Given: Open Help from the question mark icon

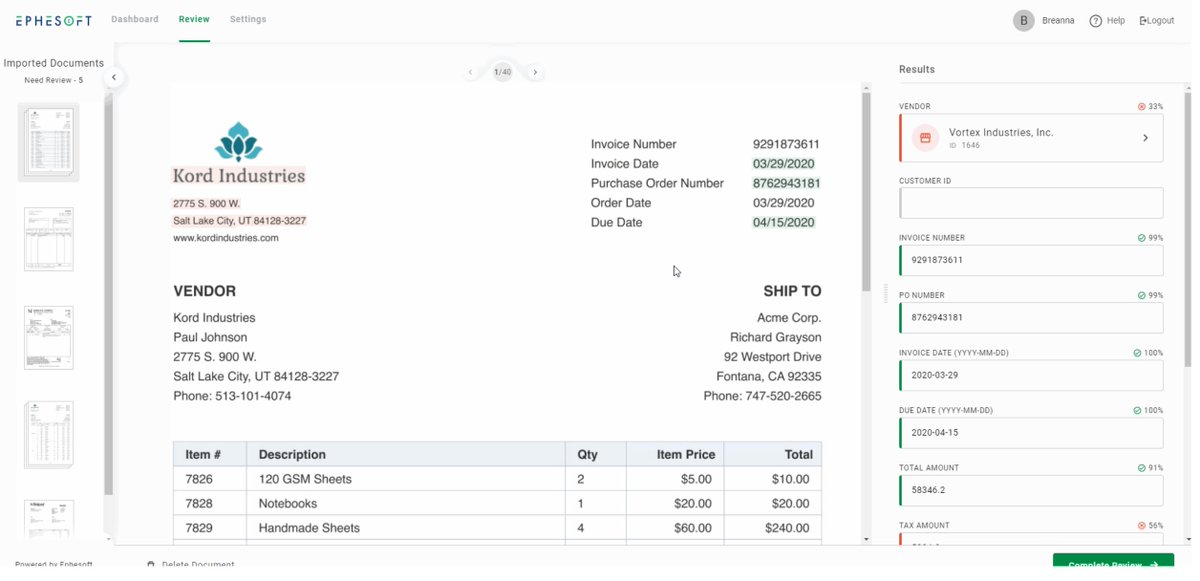Looking at the screenshot, I should point(1096,21).
